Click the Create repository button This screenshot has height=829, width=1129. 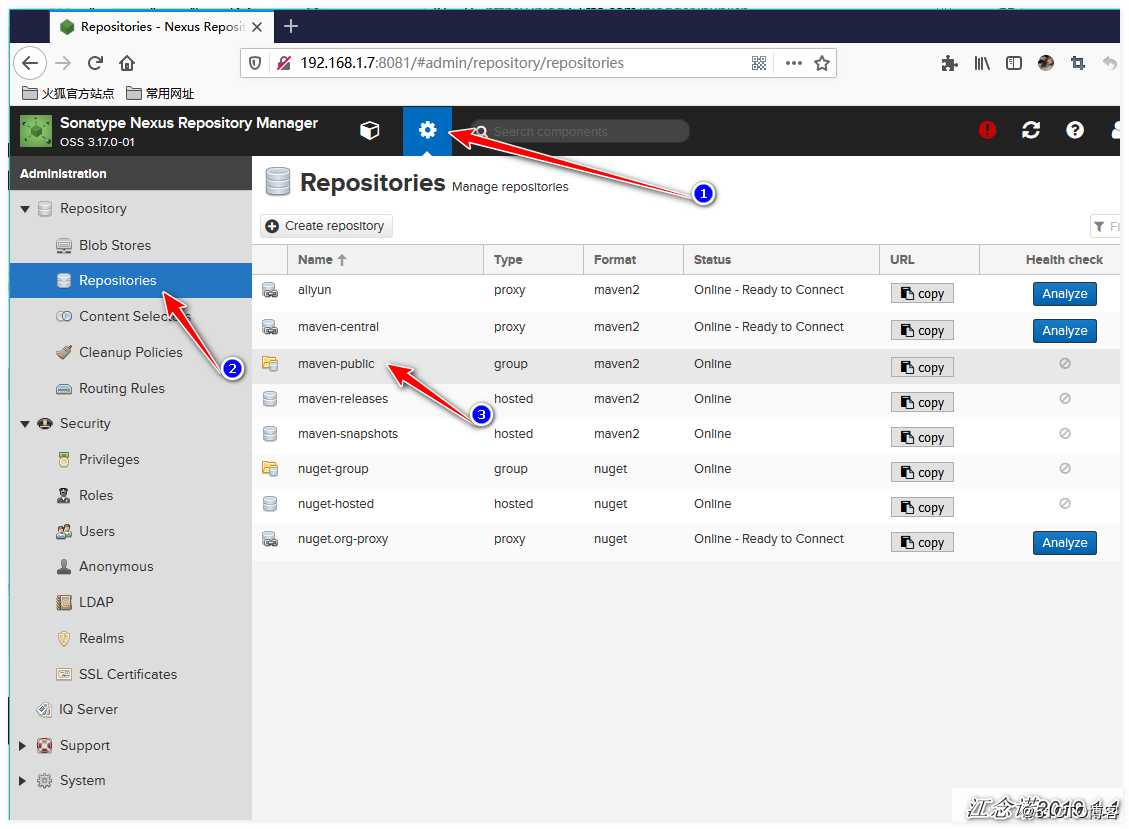click(326, 226)
